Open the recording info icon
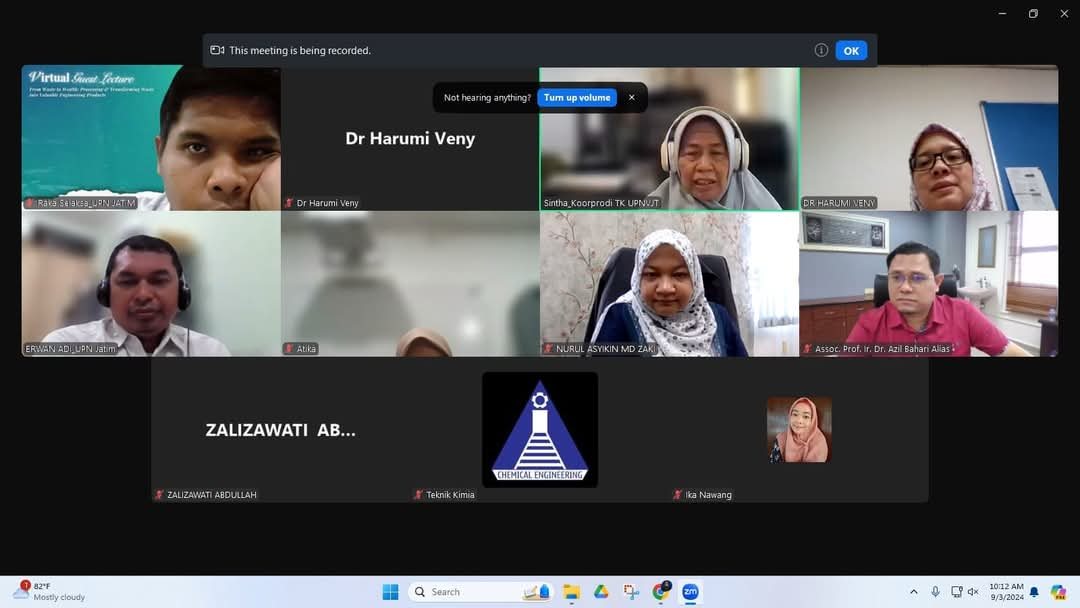The width and height of the screenshot is (1080, 608). point(821,50)
